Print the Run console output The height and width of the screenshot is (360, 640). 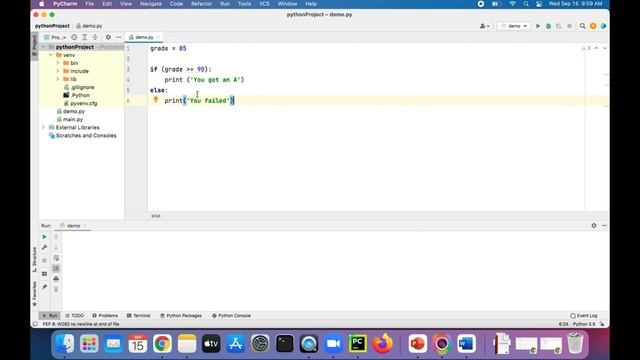56,279
